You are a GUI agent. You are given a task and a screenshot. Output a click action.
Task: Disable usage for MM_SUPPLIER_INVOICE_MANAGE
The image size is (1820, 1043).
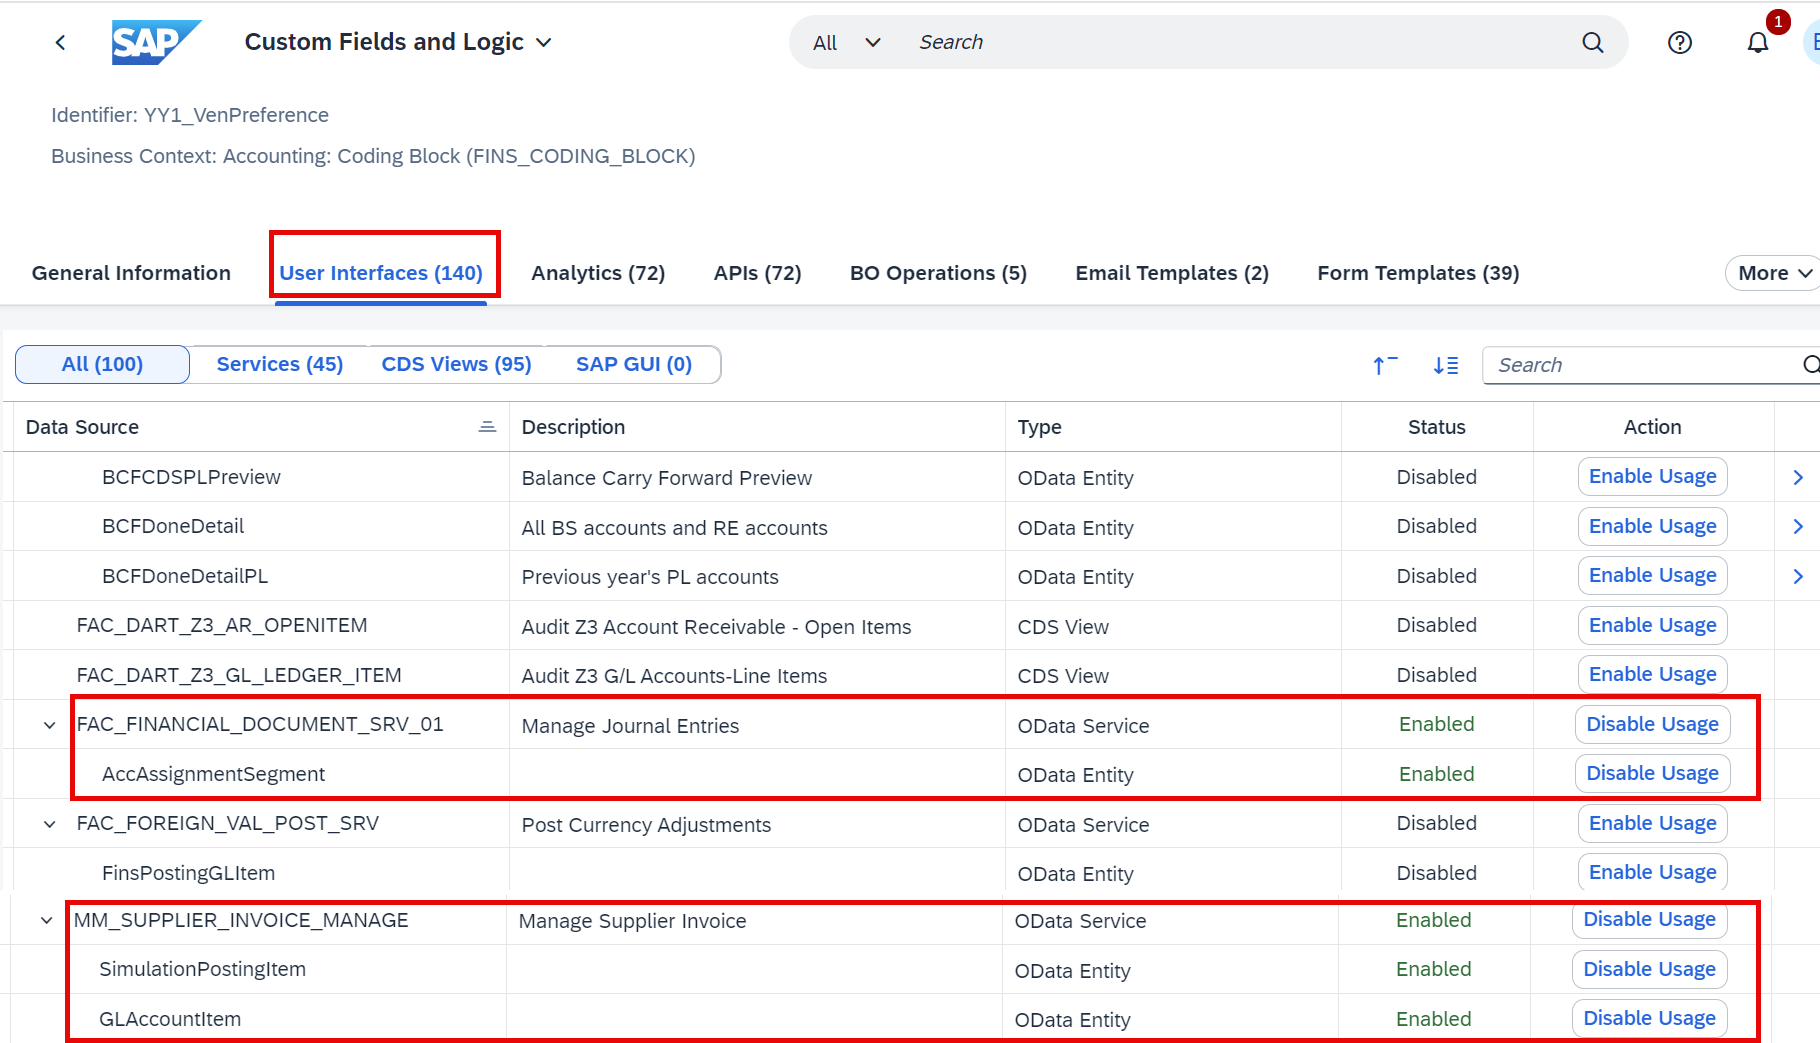tap(1649, 919)
